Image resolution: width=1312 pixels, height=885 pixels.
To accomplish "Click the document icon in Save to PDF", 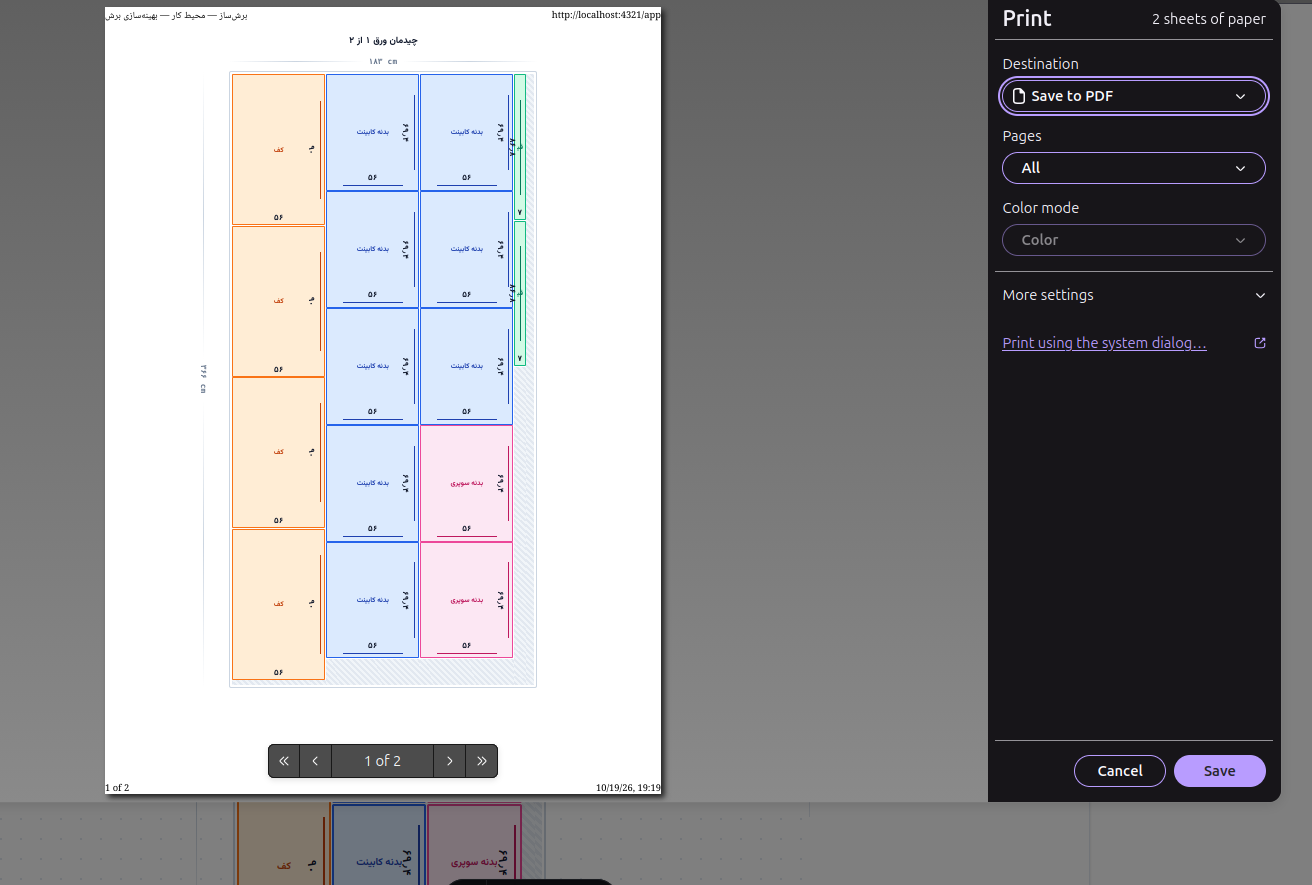I will point(1019,96).
